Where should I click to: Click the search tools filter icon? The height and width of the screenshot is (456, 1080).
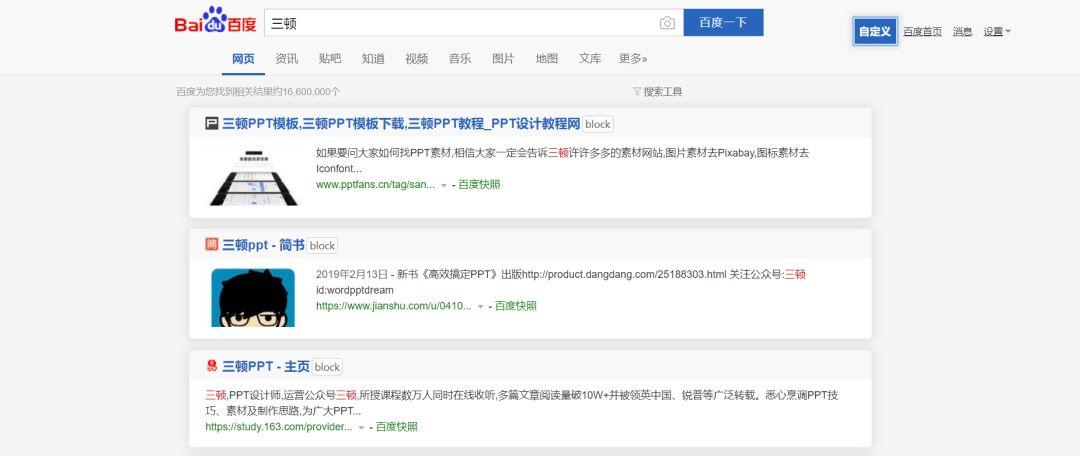coord(636,92)
